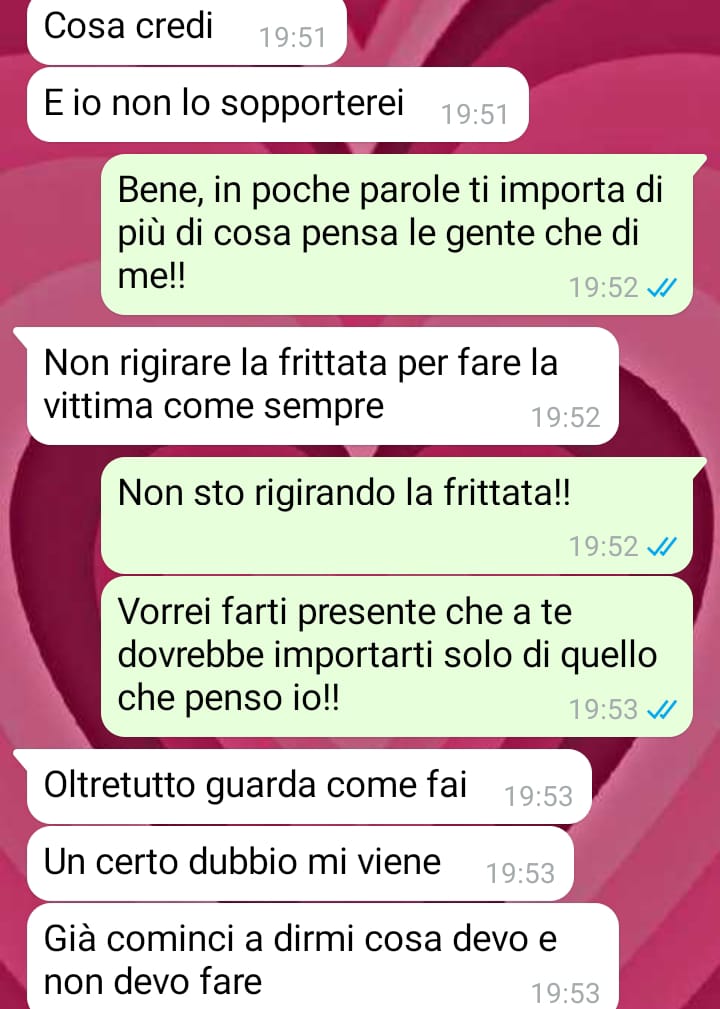
Task: Tap the 'Oltretutto guarda come fai' message
Action: pyautogui.click(x=309, y=786)
